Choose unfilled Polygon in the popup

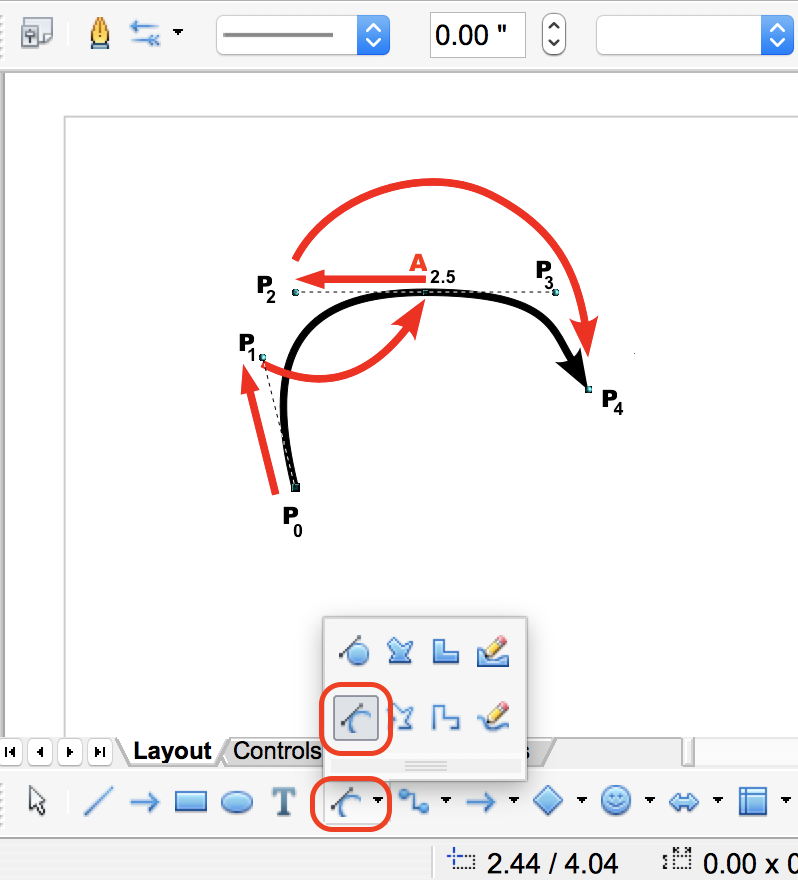click(x=403, y=718)
